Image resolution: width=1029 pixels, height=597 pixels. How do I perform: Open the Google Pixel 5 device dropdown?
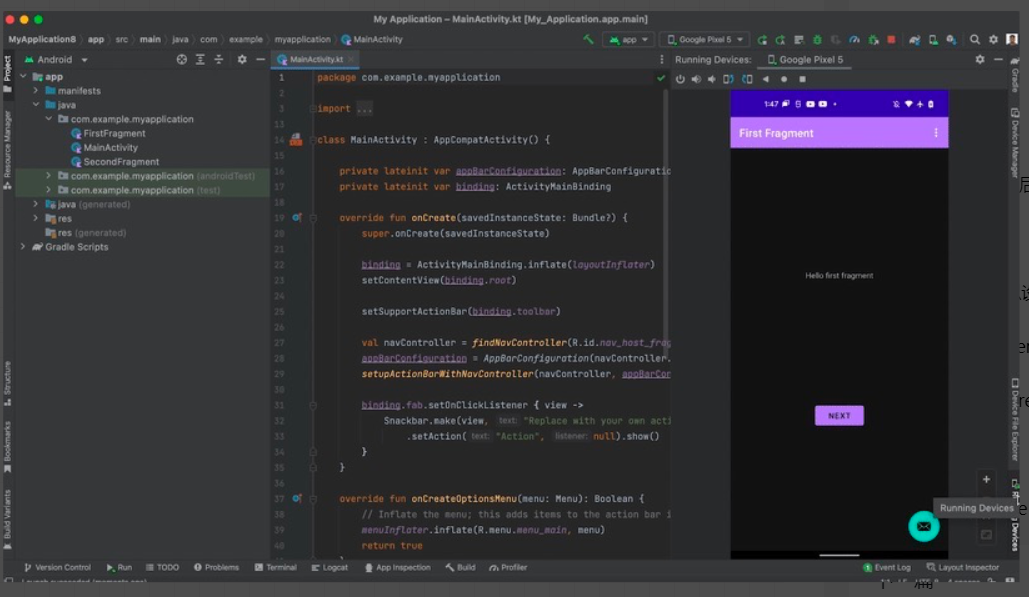tap(705, 39)
